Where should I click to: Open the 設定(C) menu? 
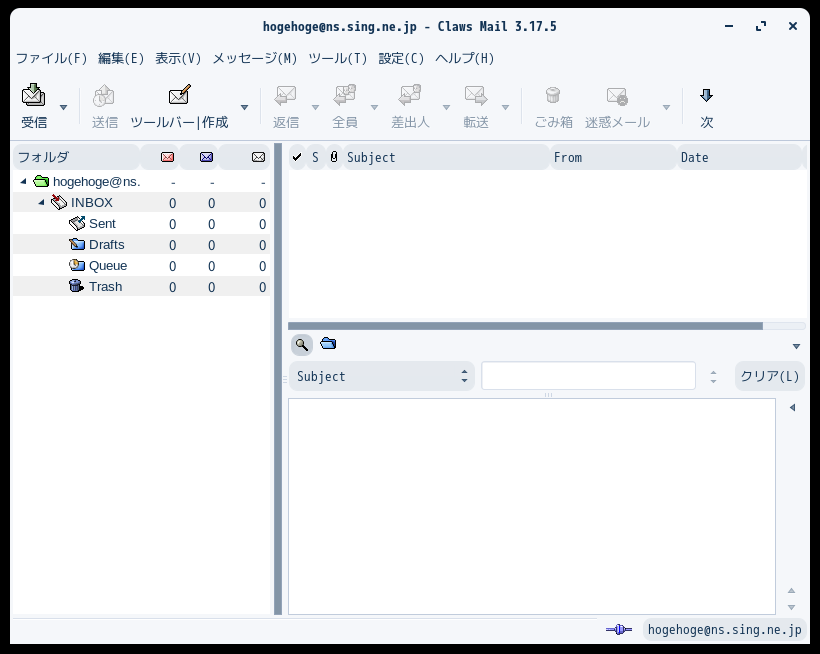pyautogui.click(x=401, y=58)
